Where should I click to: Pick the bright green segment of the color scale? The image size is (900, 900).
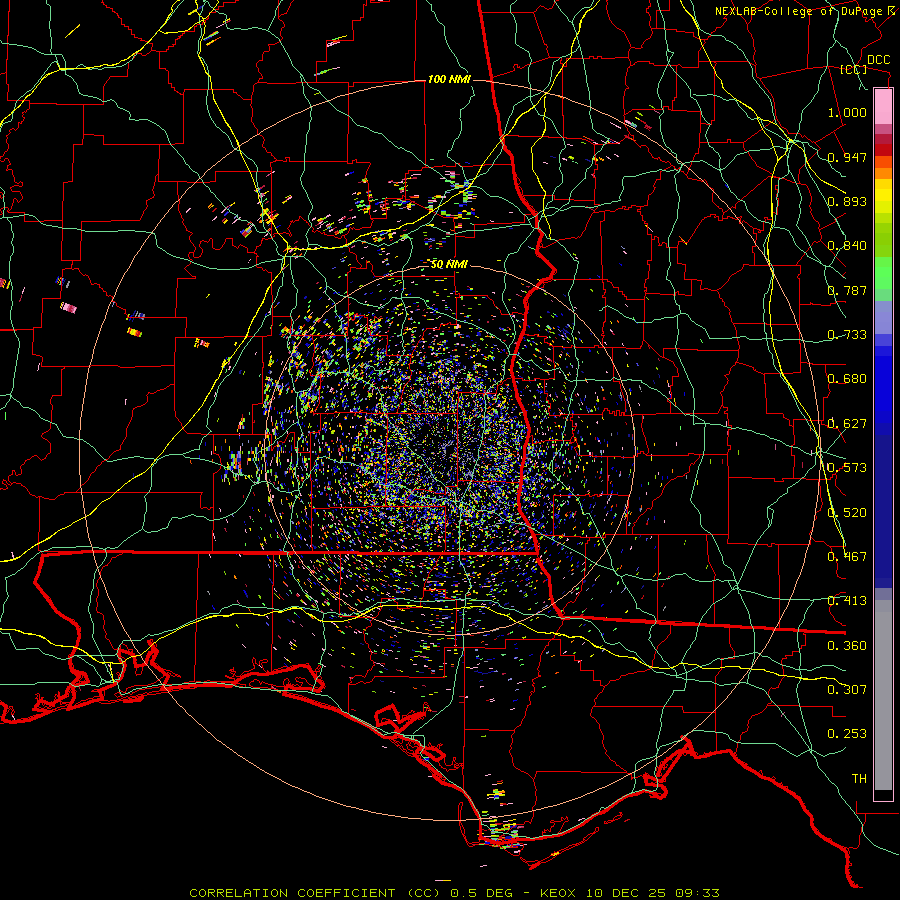[883, 273]
